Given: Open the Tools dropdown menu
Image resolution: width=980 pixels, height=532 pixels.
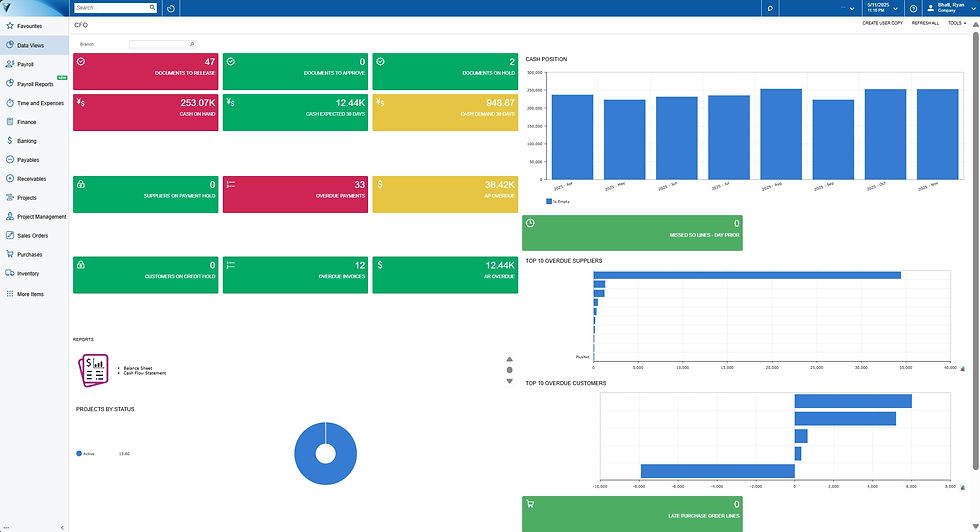Looking at the screenshot, I should click(x=957, y=23).
